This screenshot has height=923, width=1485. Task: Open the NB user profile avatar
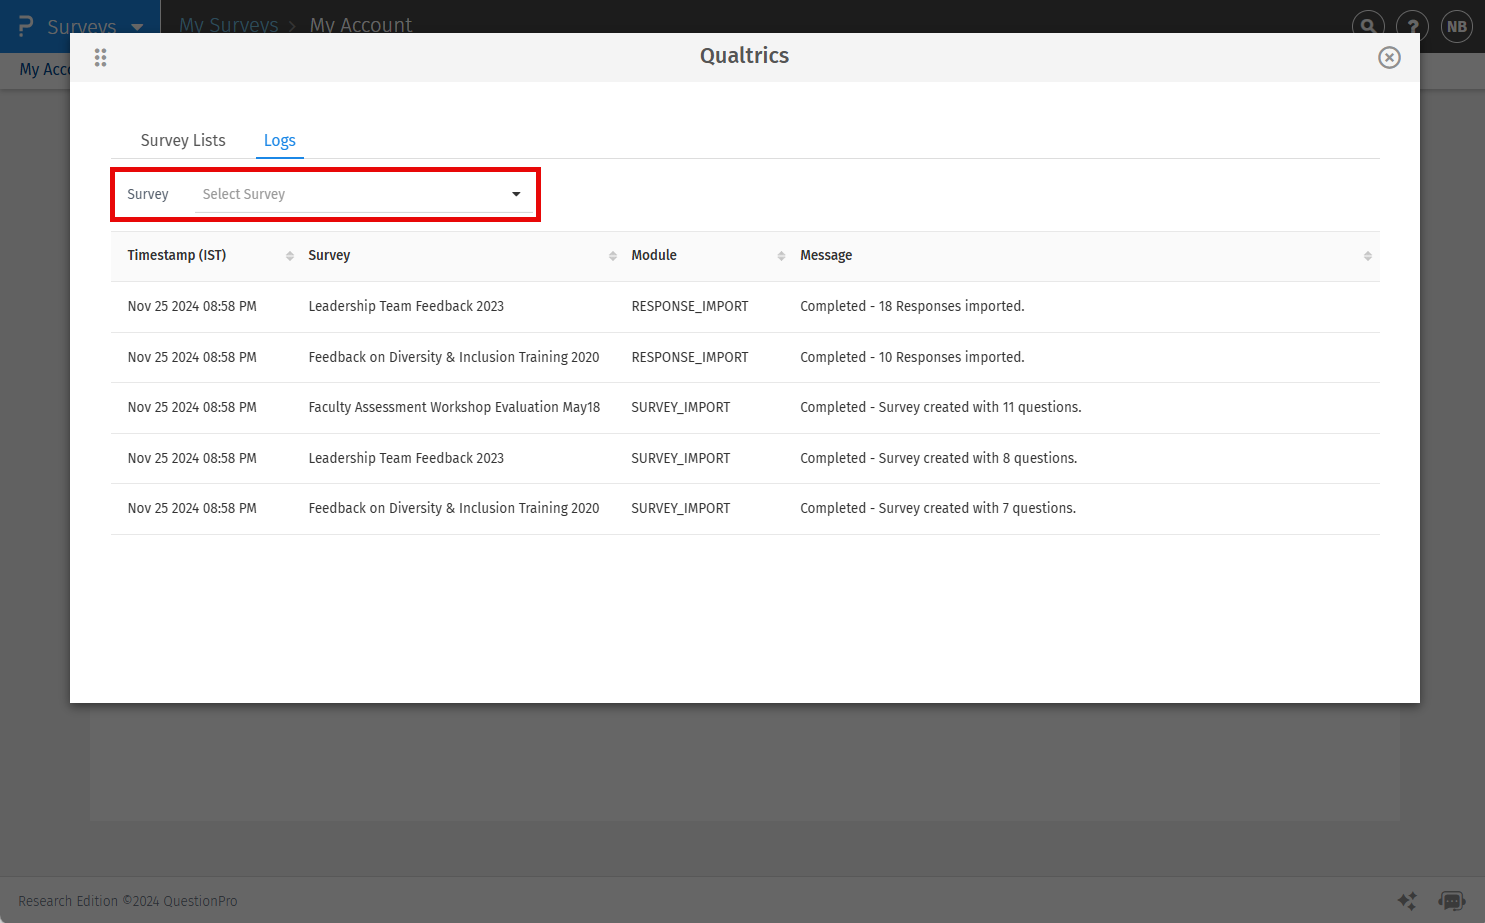(x=1457, y=26)
